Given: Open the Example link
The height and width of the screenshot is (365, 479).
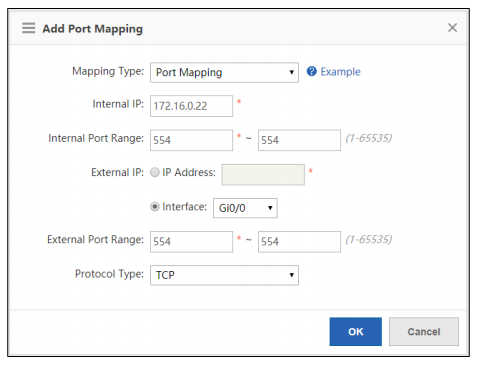Looking at the screenshot, I should [x=340, y=72].
